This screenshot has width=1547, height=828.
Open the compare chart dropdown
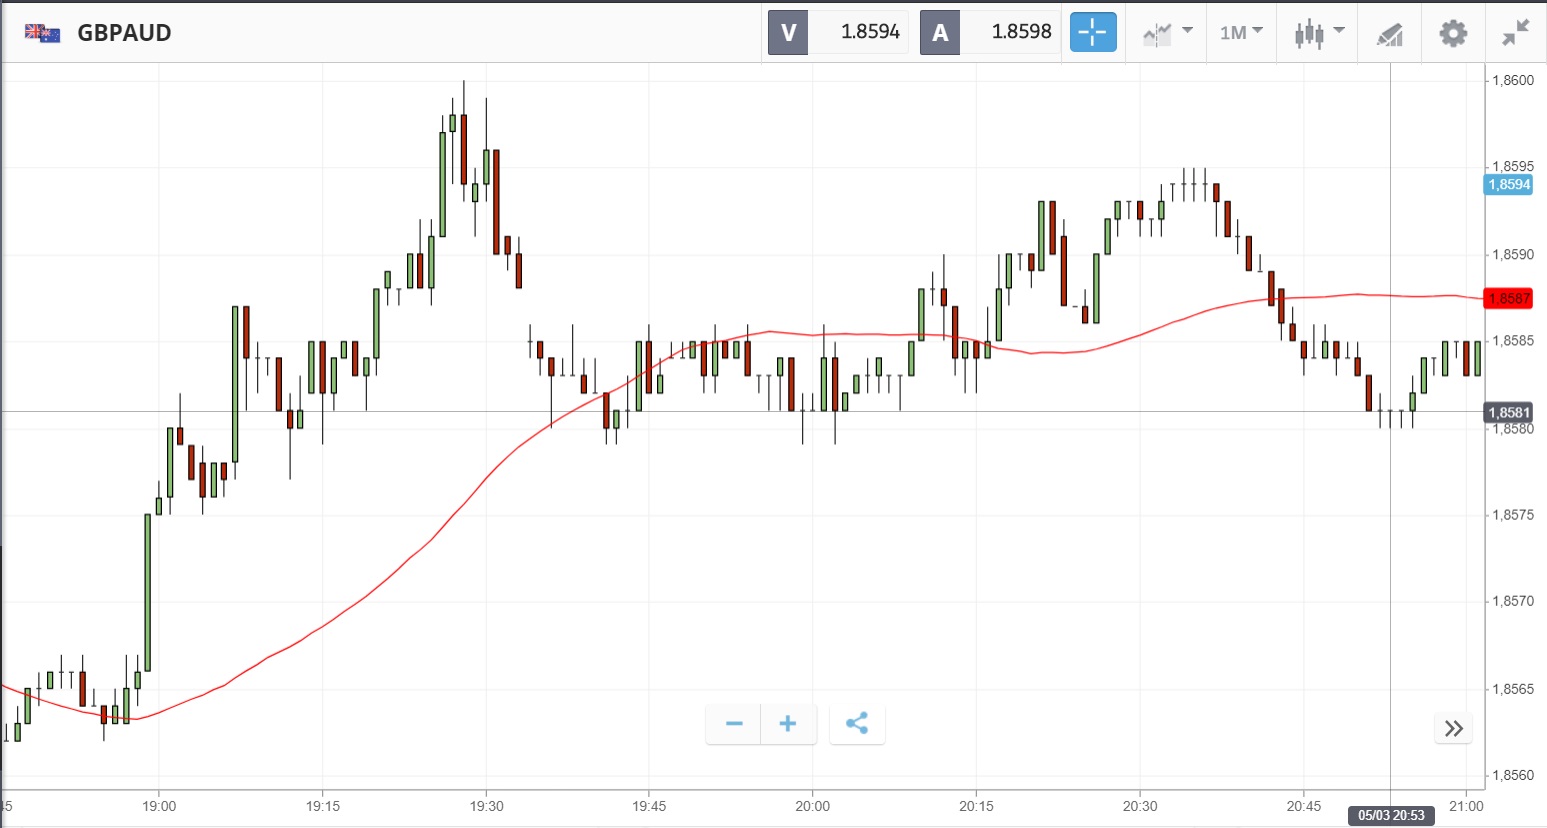point(1168,33)
